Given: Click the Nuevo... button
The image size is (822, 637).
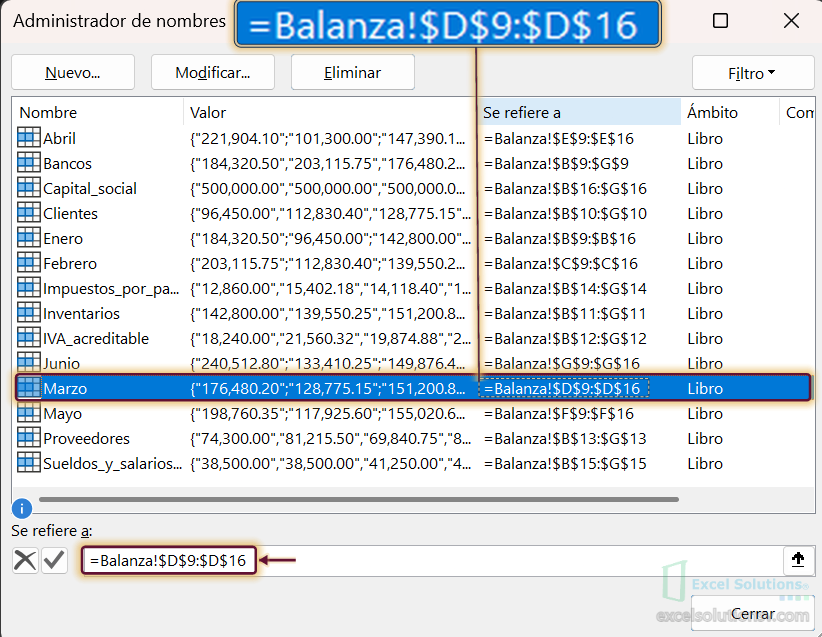Looking at the screenshot, I should (73, 72).
